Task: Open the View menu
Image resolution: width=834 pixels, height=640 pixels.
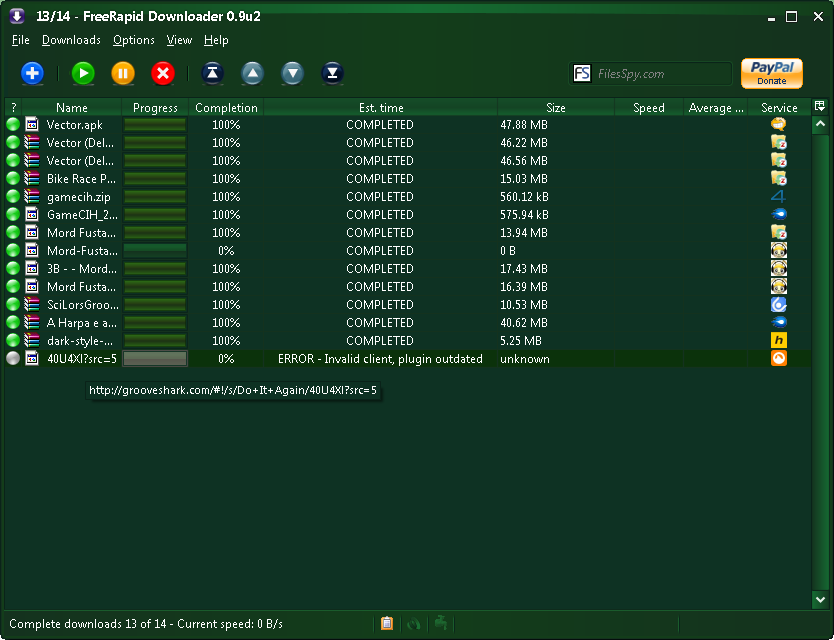Action: pos(179,40)
